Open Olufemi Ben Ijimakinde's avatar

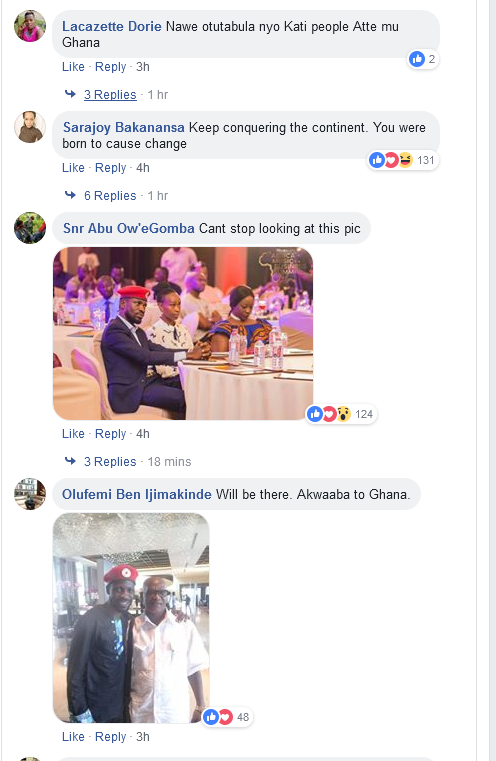point(30,494)
